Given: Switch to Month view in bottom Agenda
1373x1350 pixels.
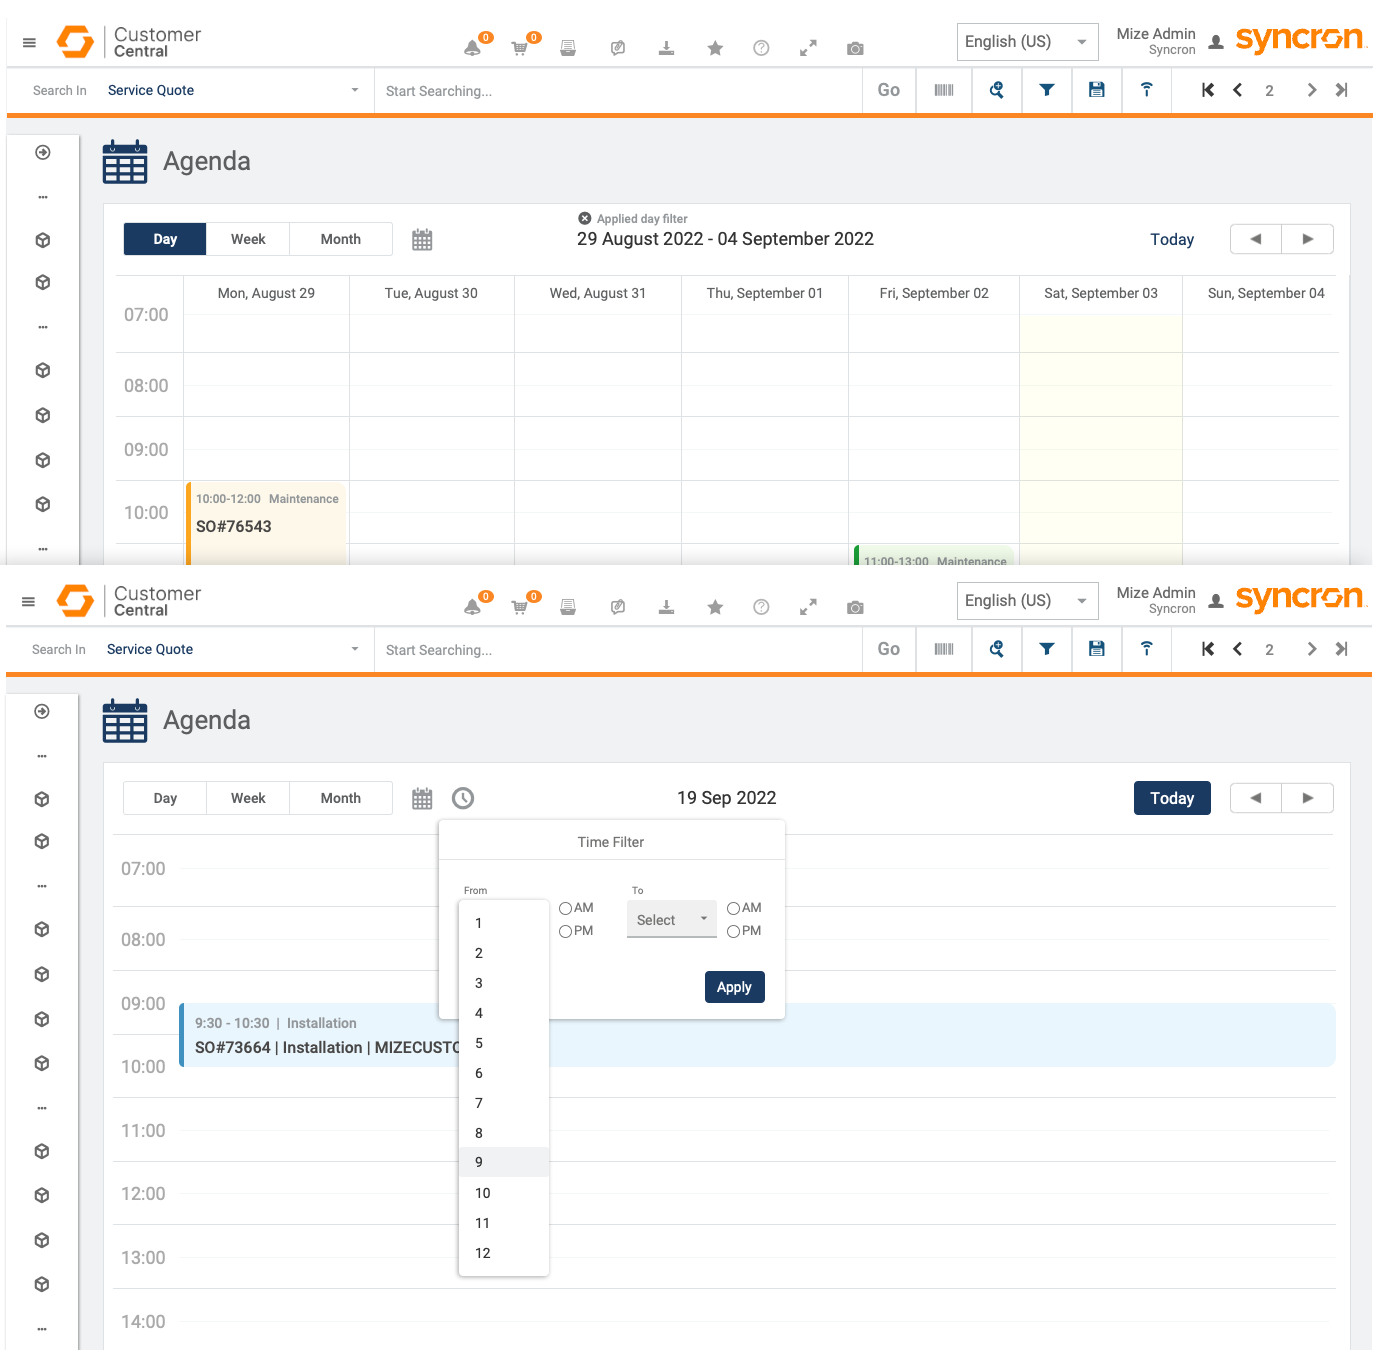Looking at the screenshot, I should pyautogui.click(x=341, y=798).
